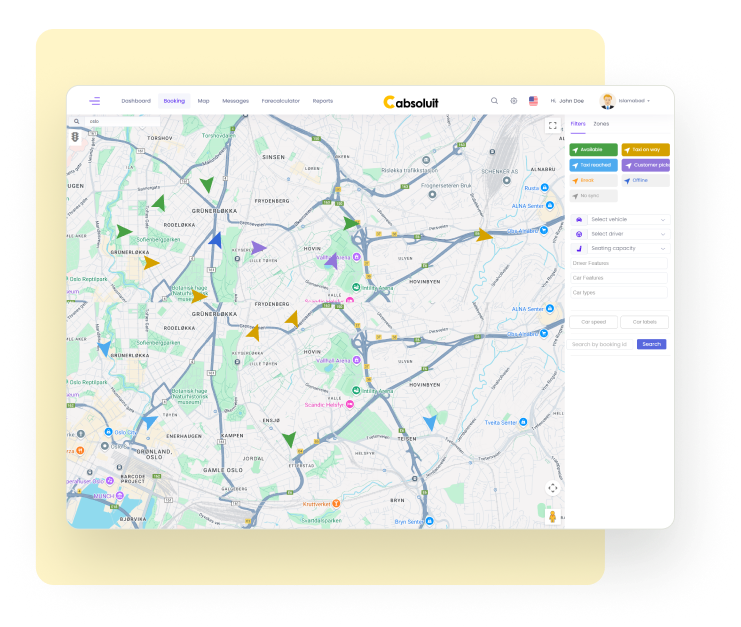
Task: Open the Booking menu item
Action: coord(174,101)
